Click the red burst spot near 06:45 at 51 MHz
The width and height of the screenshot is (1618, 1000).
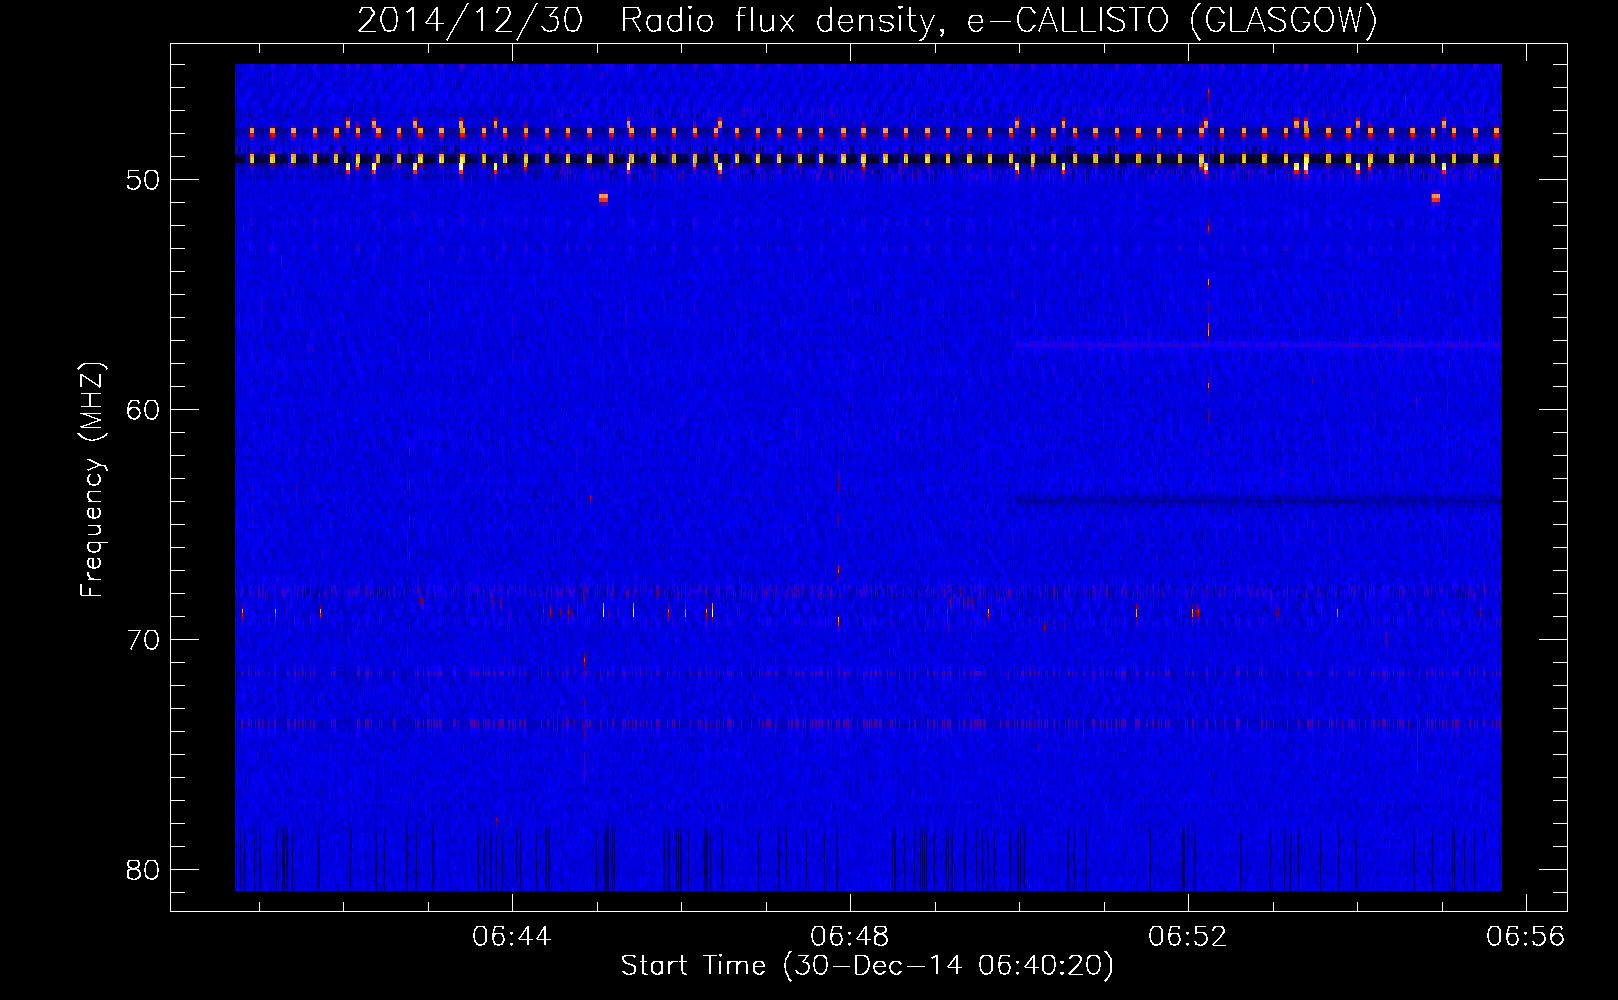click(603, 198)
